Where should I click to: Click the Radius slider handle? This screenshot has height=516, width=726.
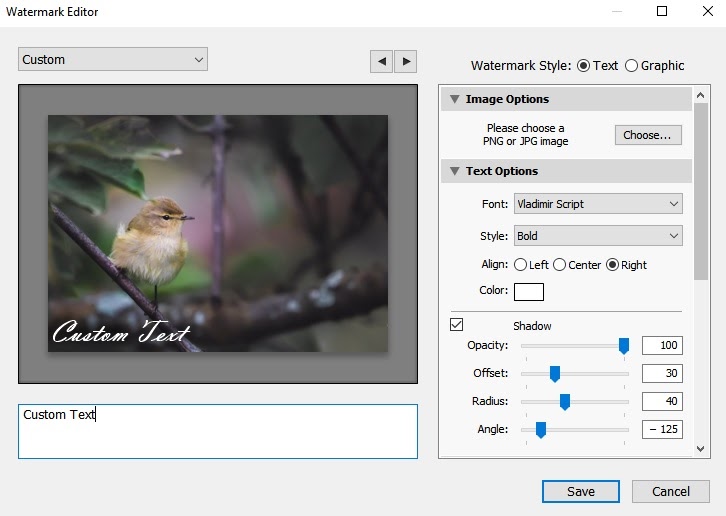(564, 402)
